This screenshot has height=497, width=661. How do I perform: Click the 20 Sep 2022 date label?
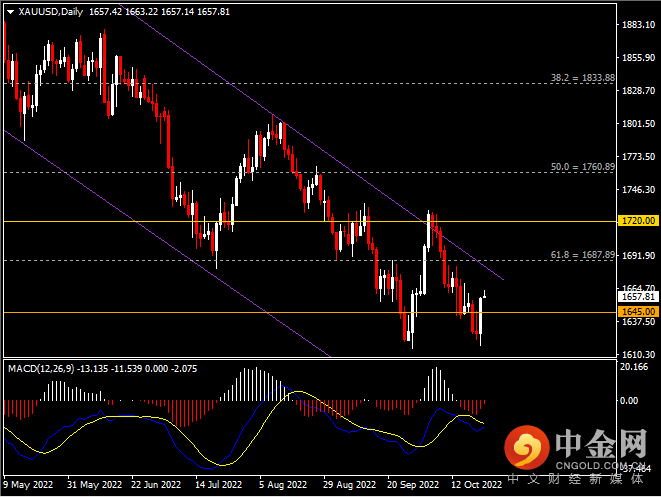tap(413, 485)
